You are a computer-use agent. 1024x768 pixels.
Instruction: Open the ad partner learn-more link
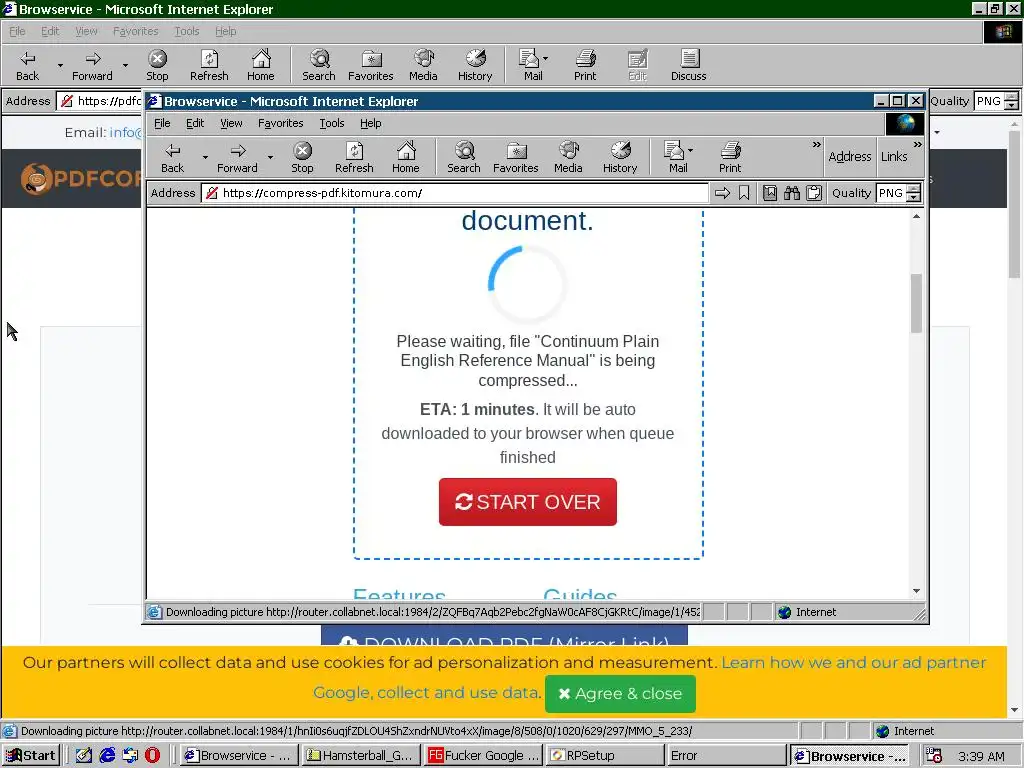point(853,663)
